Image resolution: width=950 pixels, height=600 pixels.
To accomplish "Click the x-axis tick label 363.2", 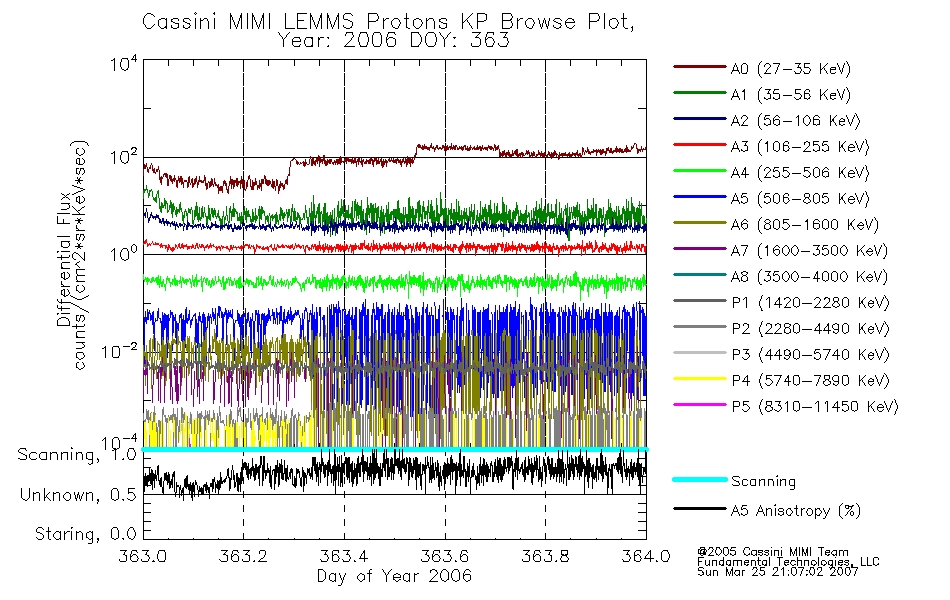I will (x=243, y=556).
